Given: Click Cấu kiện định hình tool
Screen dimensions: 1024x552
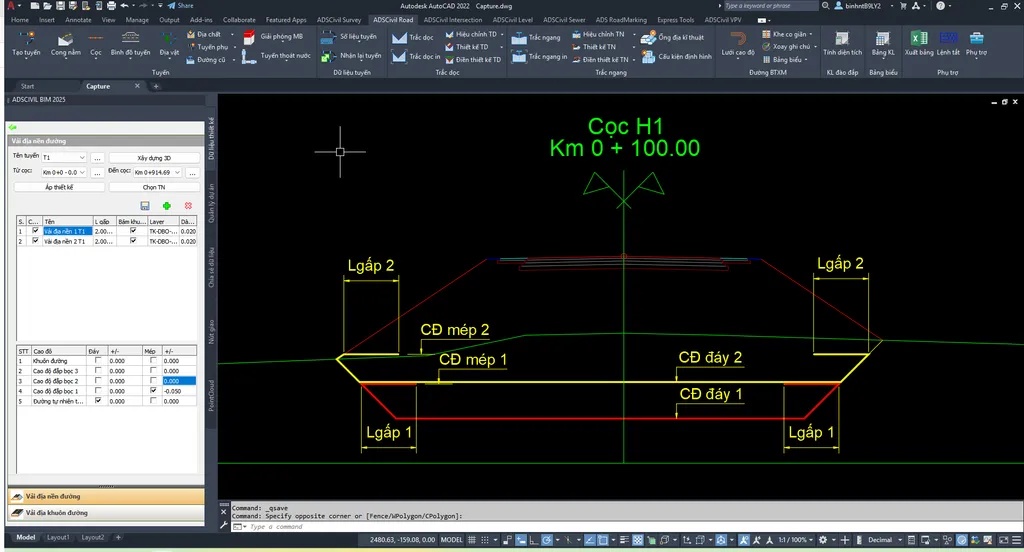Looking at the screenshot, I should pos(677,57).
